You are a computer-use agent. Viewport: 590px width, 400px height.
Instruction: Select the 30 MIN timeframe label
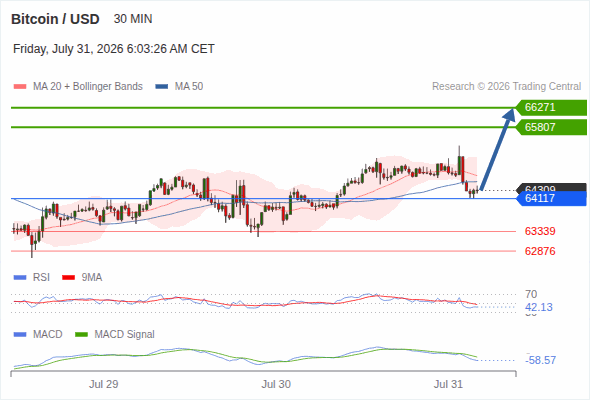(133, 19)
